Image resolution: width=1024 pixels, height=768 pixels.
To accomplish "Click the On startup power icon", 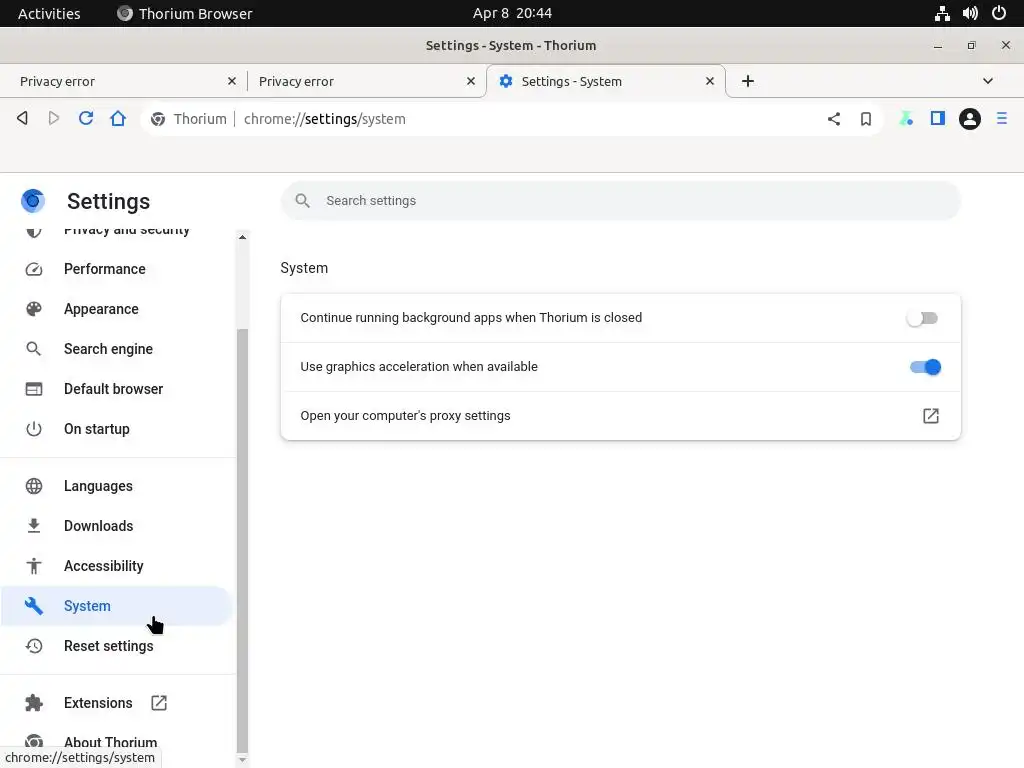I will pyautogui.click(x=34, y=429).
